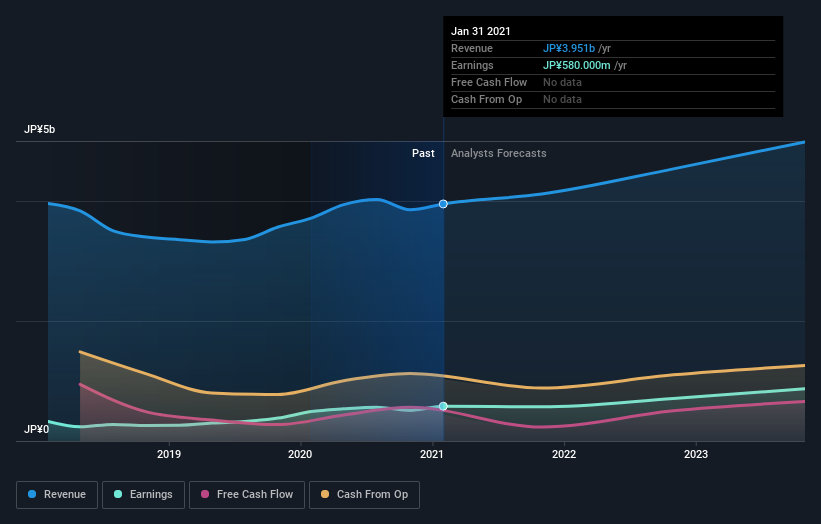Image resolution: width=821 pixels, height=524 pixels.
Task: Click the Jan 31 2021 tooltip date
Action: (x=481, y=31)
